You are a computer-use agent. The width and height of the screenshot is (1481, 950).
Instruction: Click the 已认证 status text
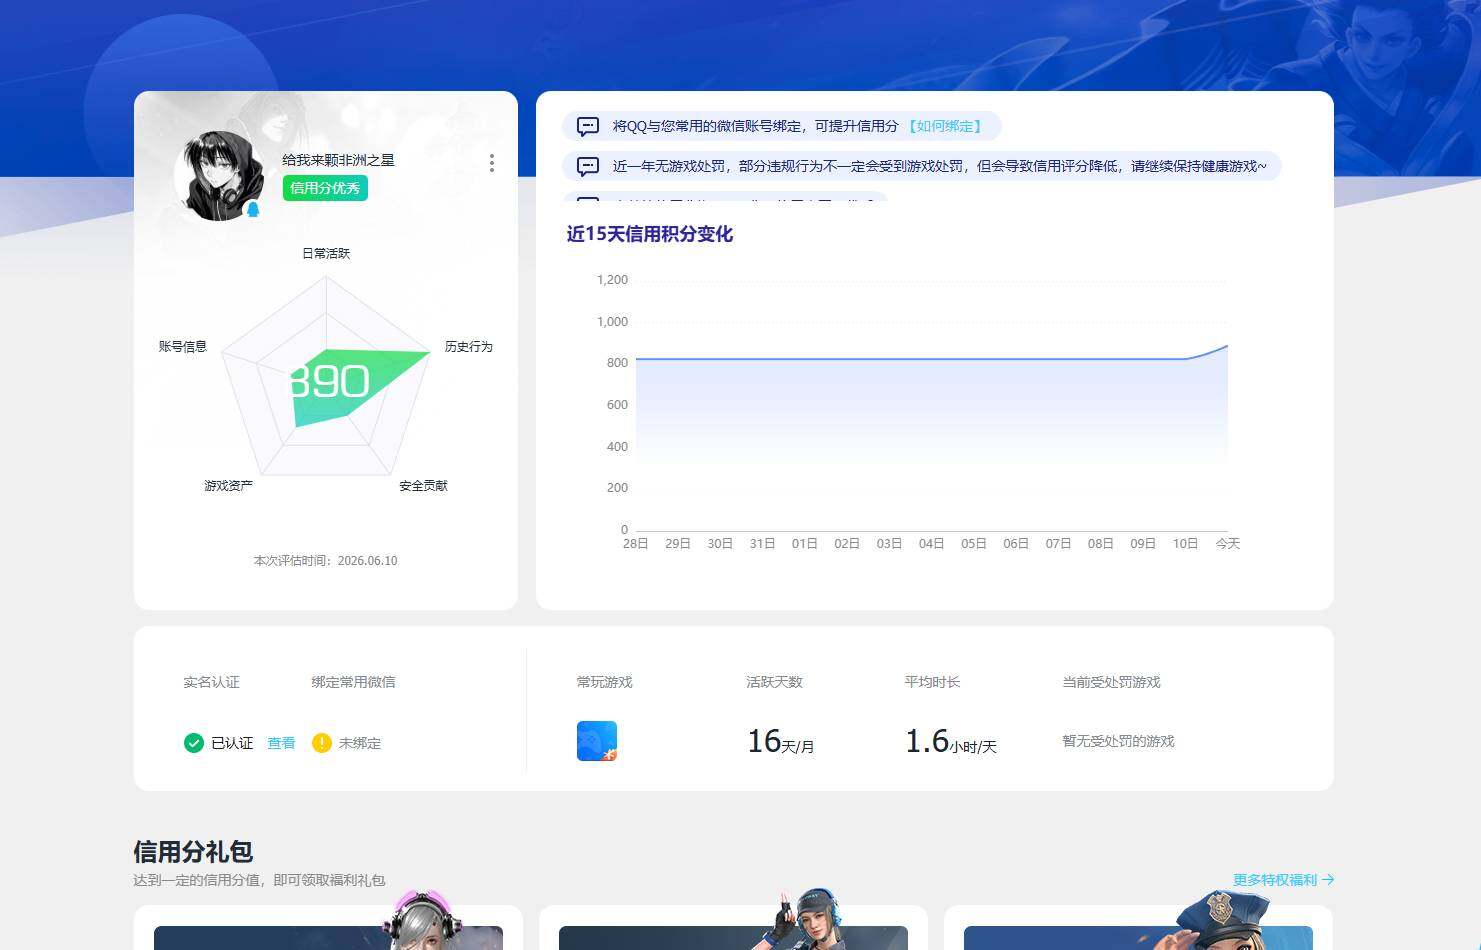click(232, 743)
